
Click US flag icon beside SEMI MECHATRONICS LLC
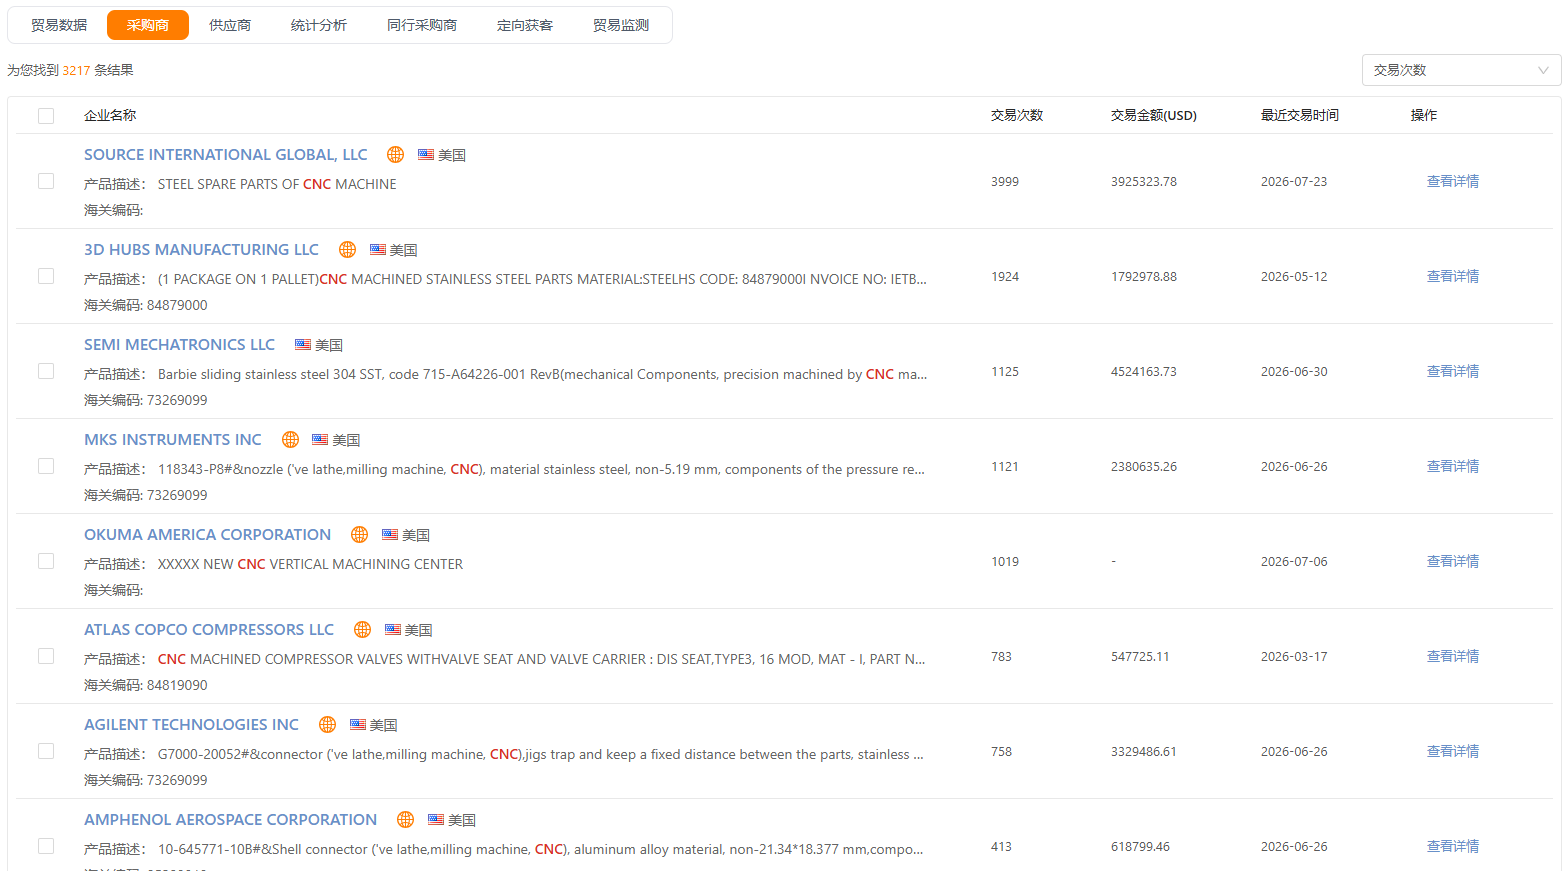tap(303, 345)
